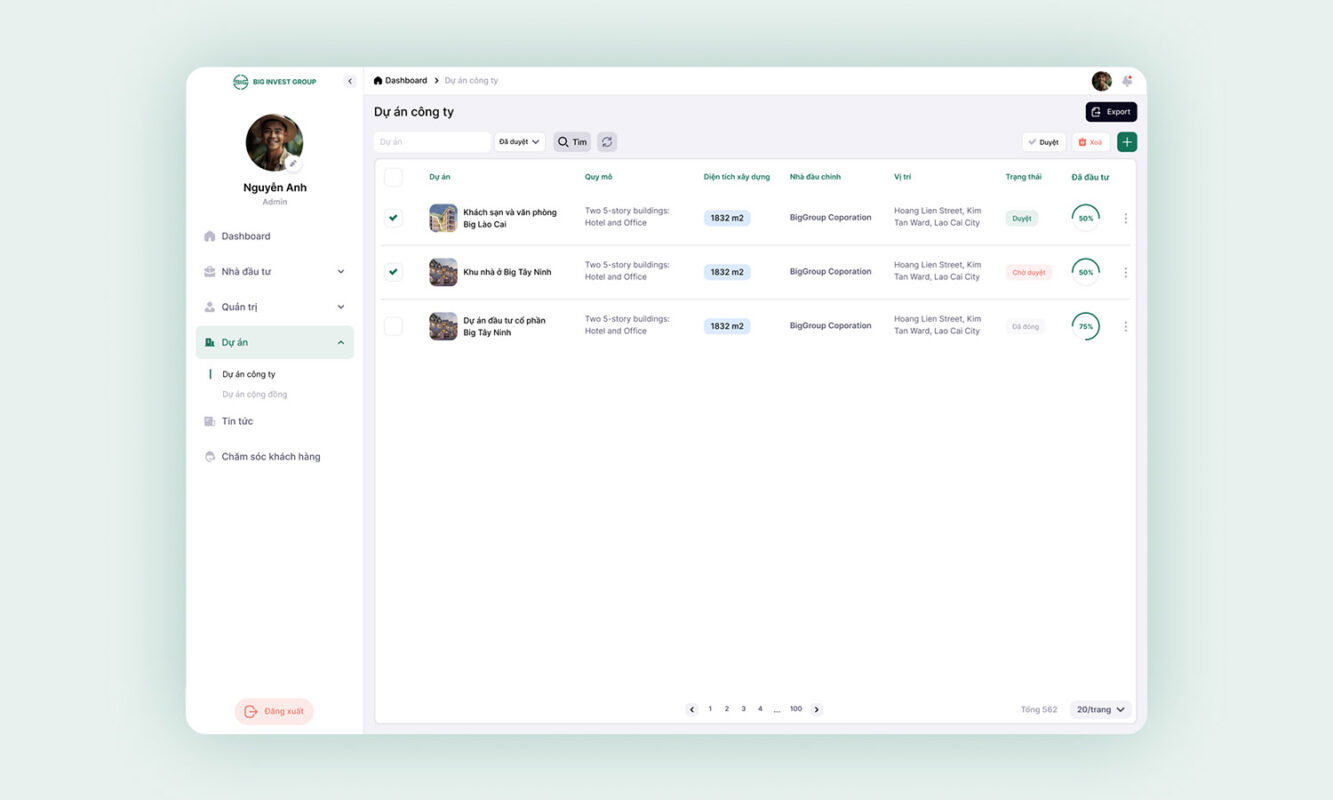Expand the Nhà đầu tư sidebar menu

[275, 272]
